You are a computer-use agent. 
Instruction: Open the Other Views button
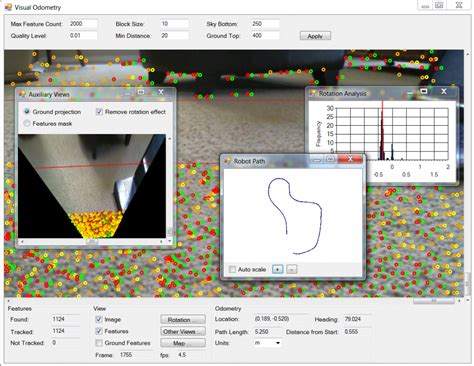[183, 331]
